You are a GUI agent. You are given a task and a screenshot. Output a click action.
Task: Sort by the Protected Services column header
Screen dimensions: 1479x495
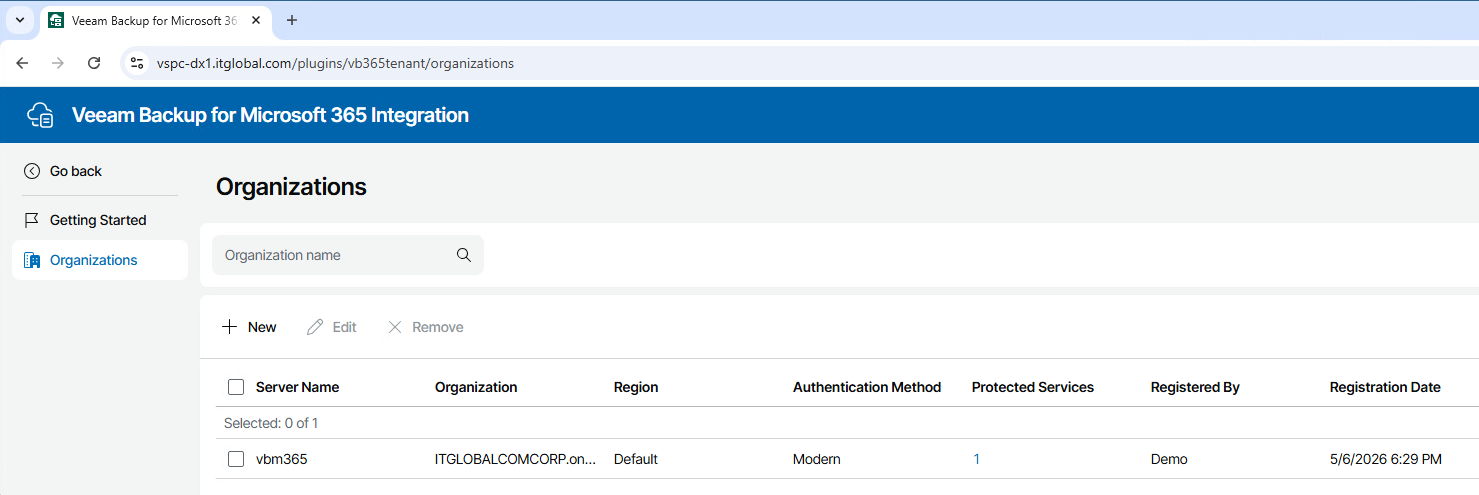click(1033, 387)
